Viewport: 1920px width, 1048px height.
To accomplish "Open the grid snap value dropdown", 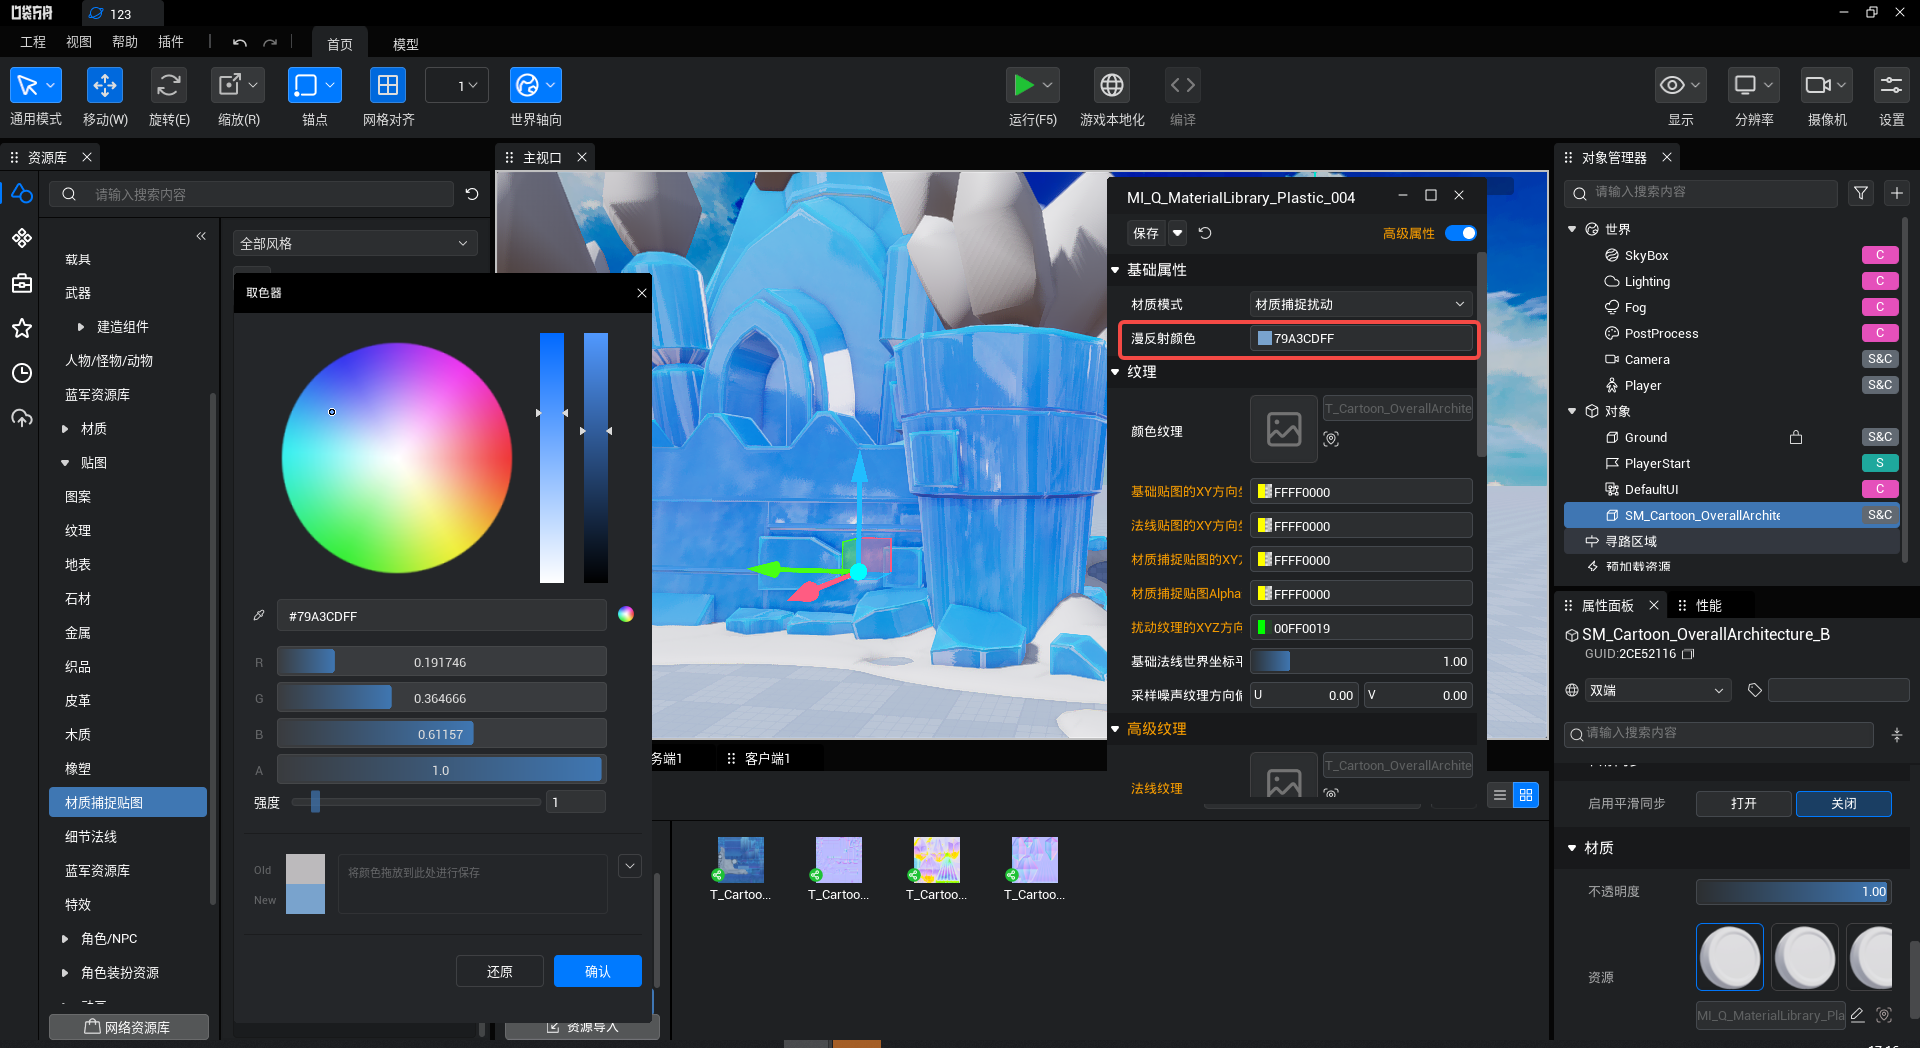I will [x=457, y=86].
